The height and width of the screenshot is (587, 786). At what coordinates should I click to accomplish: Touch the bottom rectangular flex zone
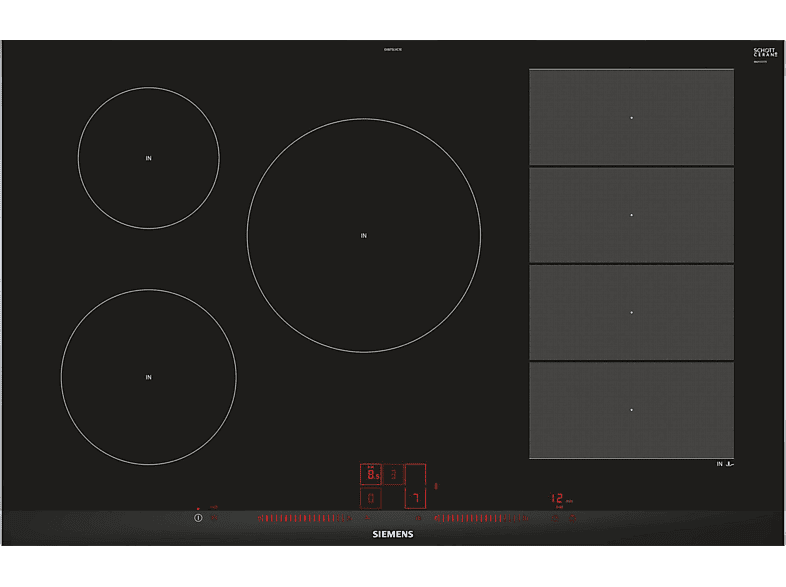pos(631,410)
